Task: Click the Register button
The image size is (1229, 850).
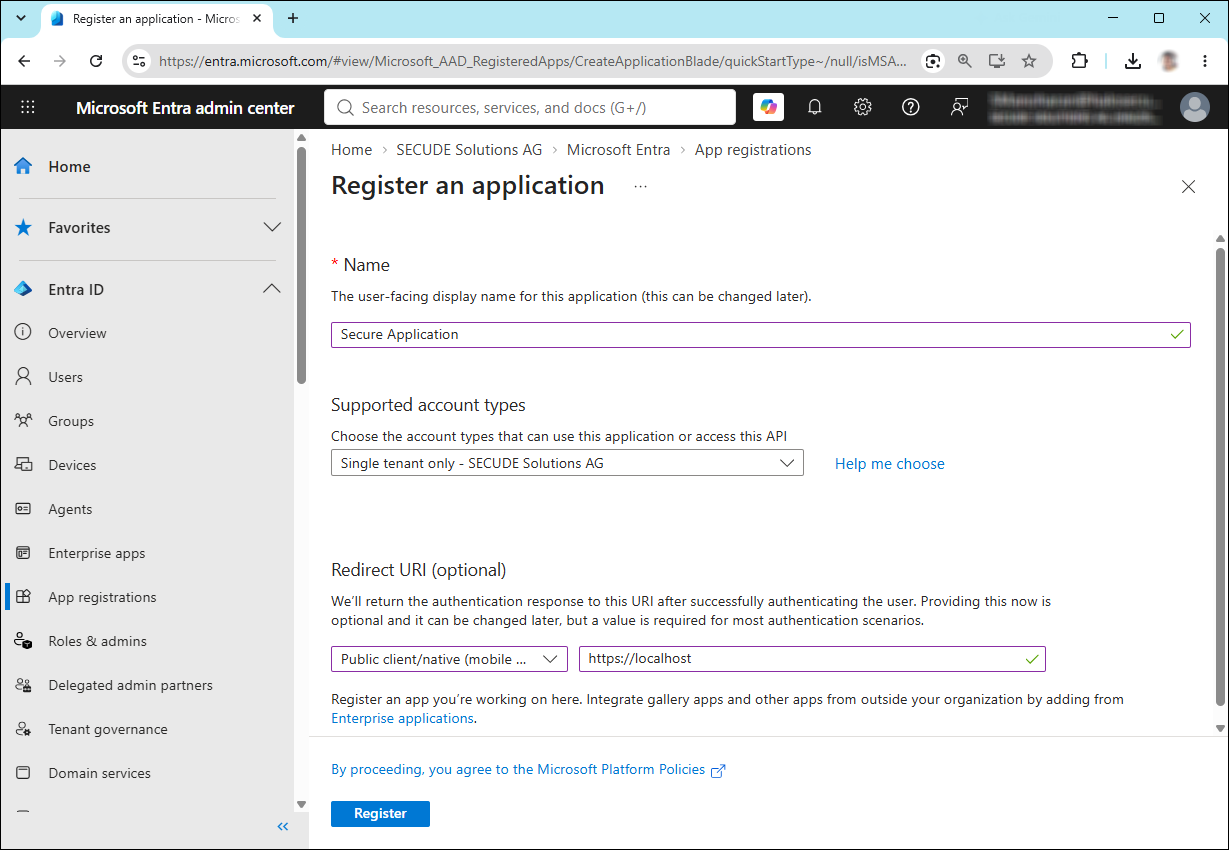Action: (x=380, y=814)
